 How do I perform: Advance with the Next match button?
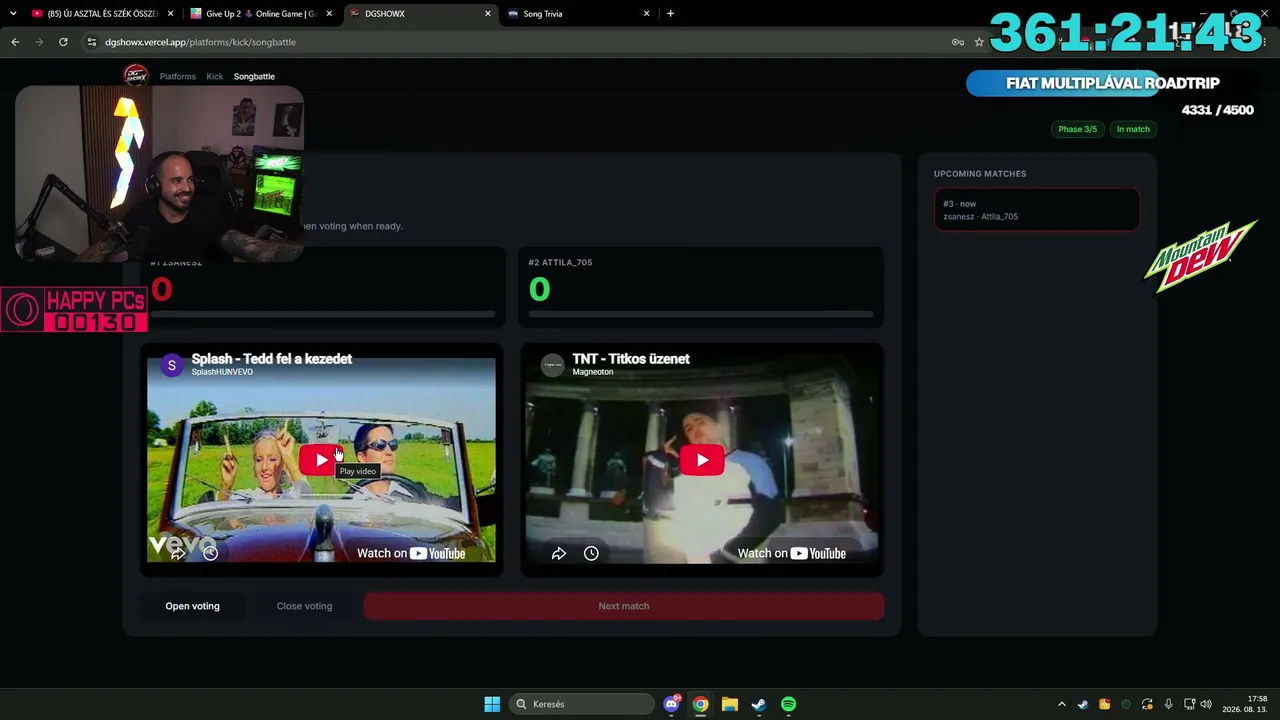tap(624, 606)
